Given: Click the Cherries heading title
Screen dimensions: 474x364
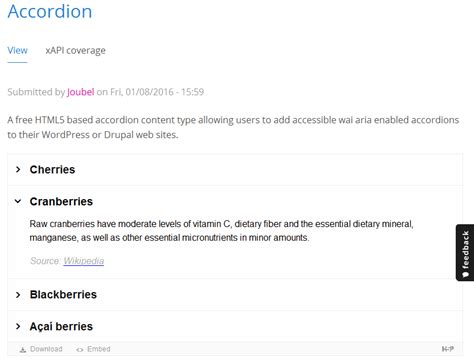Looking at the screenshot, I should (x=52, y=170).
